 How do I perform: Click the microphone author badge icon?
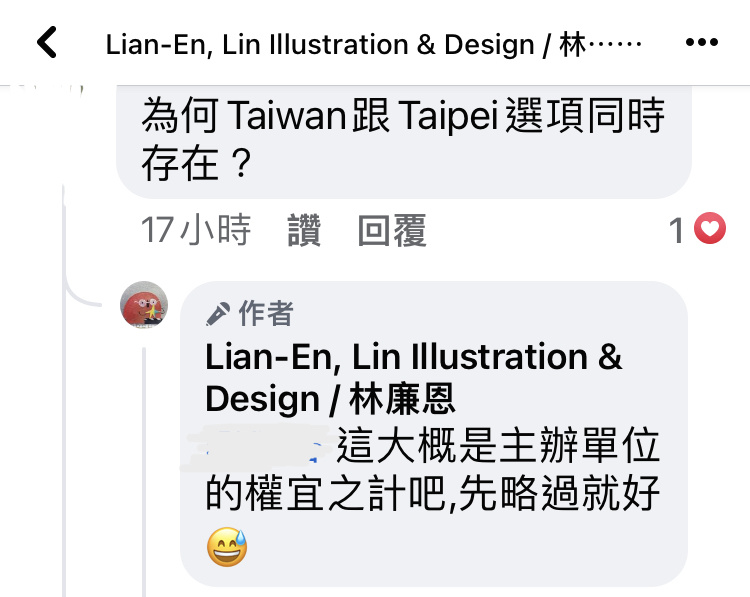(218, 314)
